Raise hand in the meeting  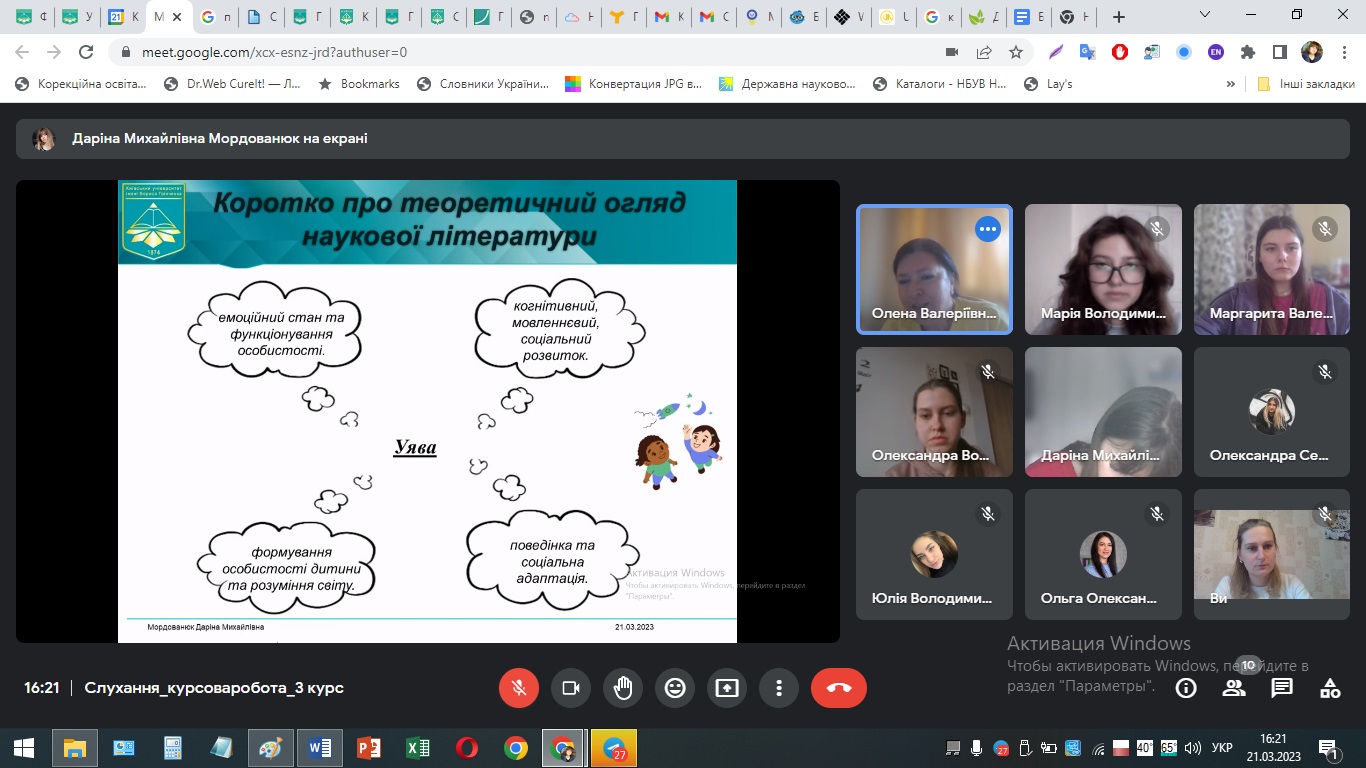(623, 688)
